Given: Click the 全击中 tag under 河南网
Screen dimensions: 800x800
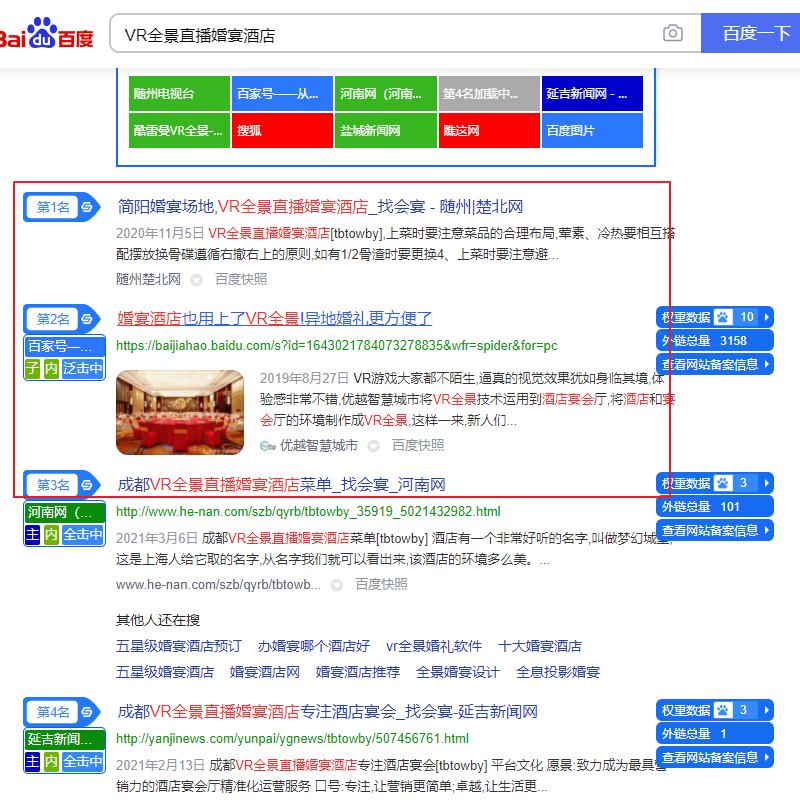Looking at the screenshot, I should click(83, 535).
